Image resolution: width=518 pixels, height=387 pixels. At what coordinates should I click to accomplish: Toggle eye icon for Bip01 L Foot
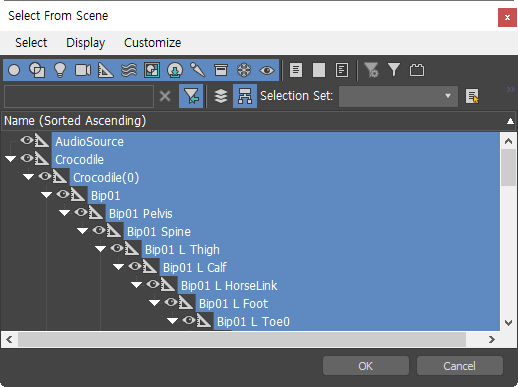[x=171, y=302]
